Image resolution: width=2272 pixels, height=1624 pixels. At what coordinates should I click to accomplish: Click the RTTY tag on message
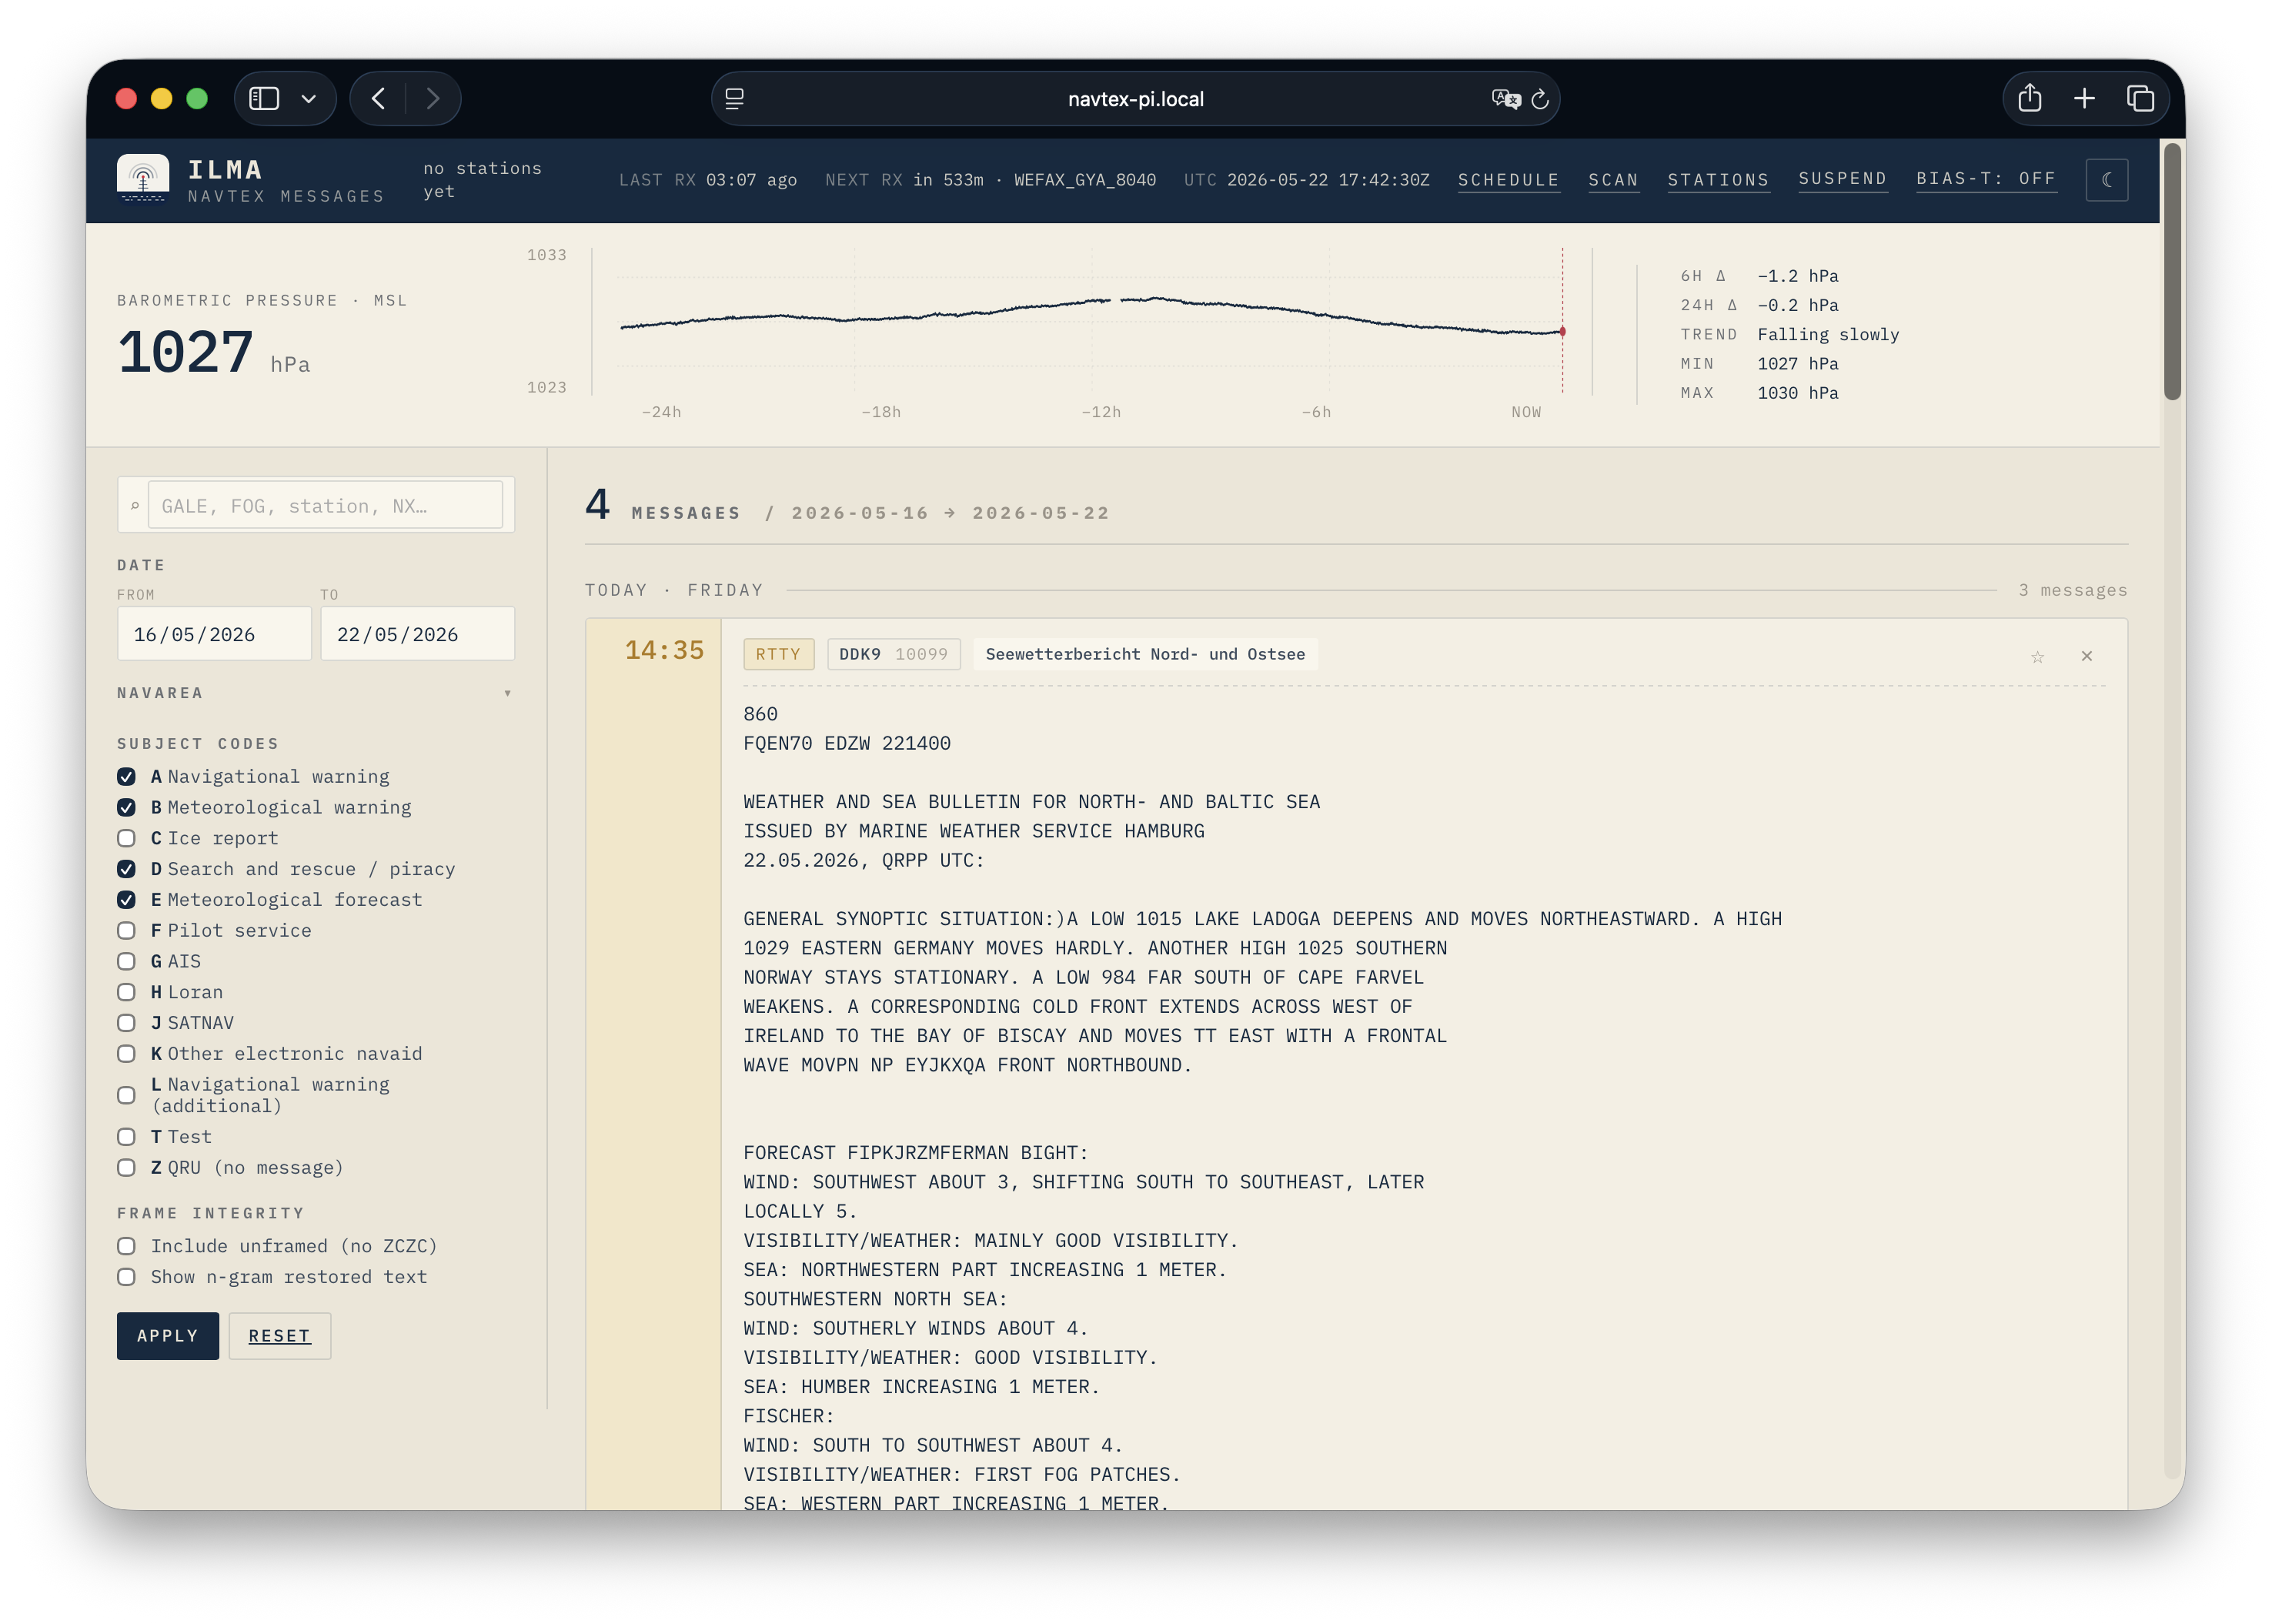(778, 654)
